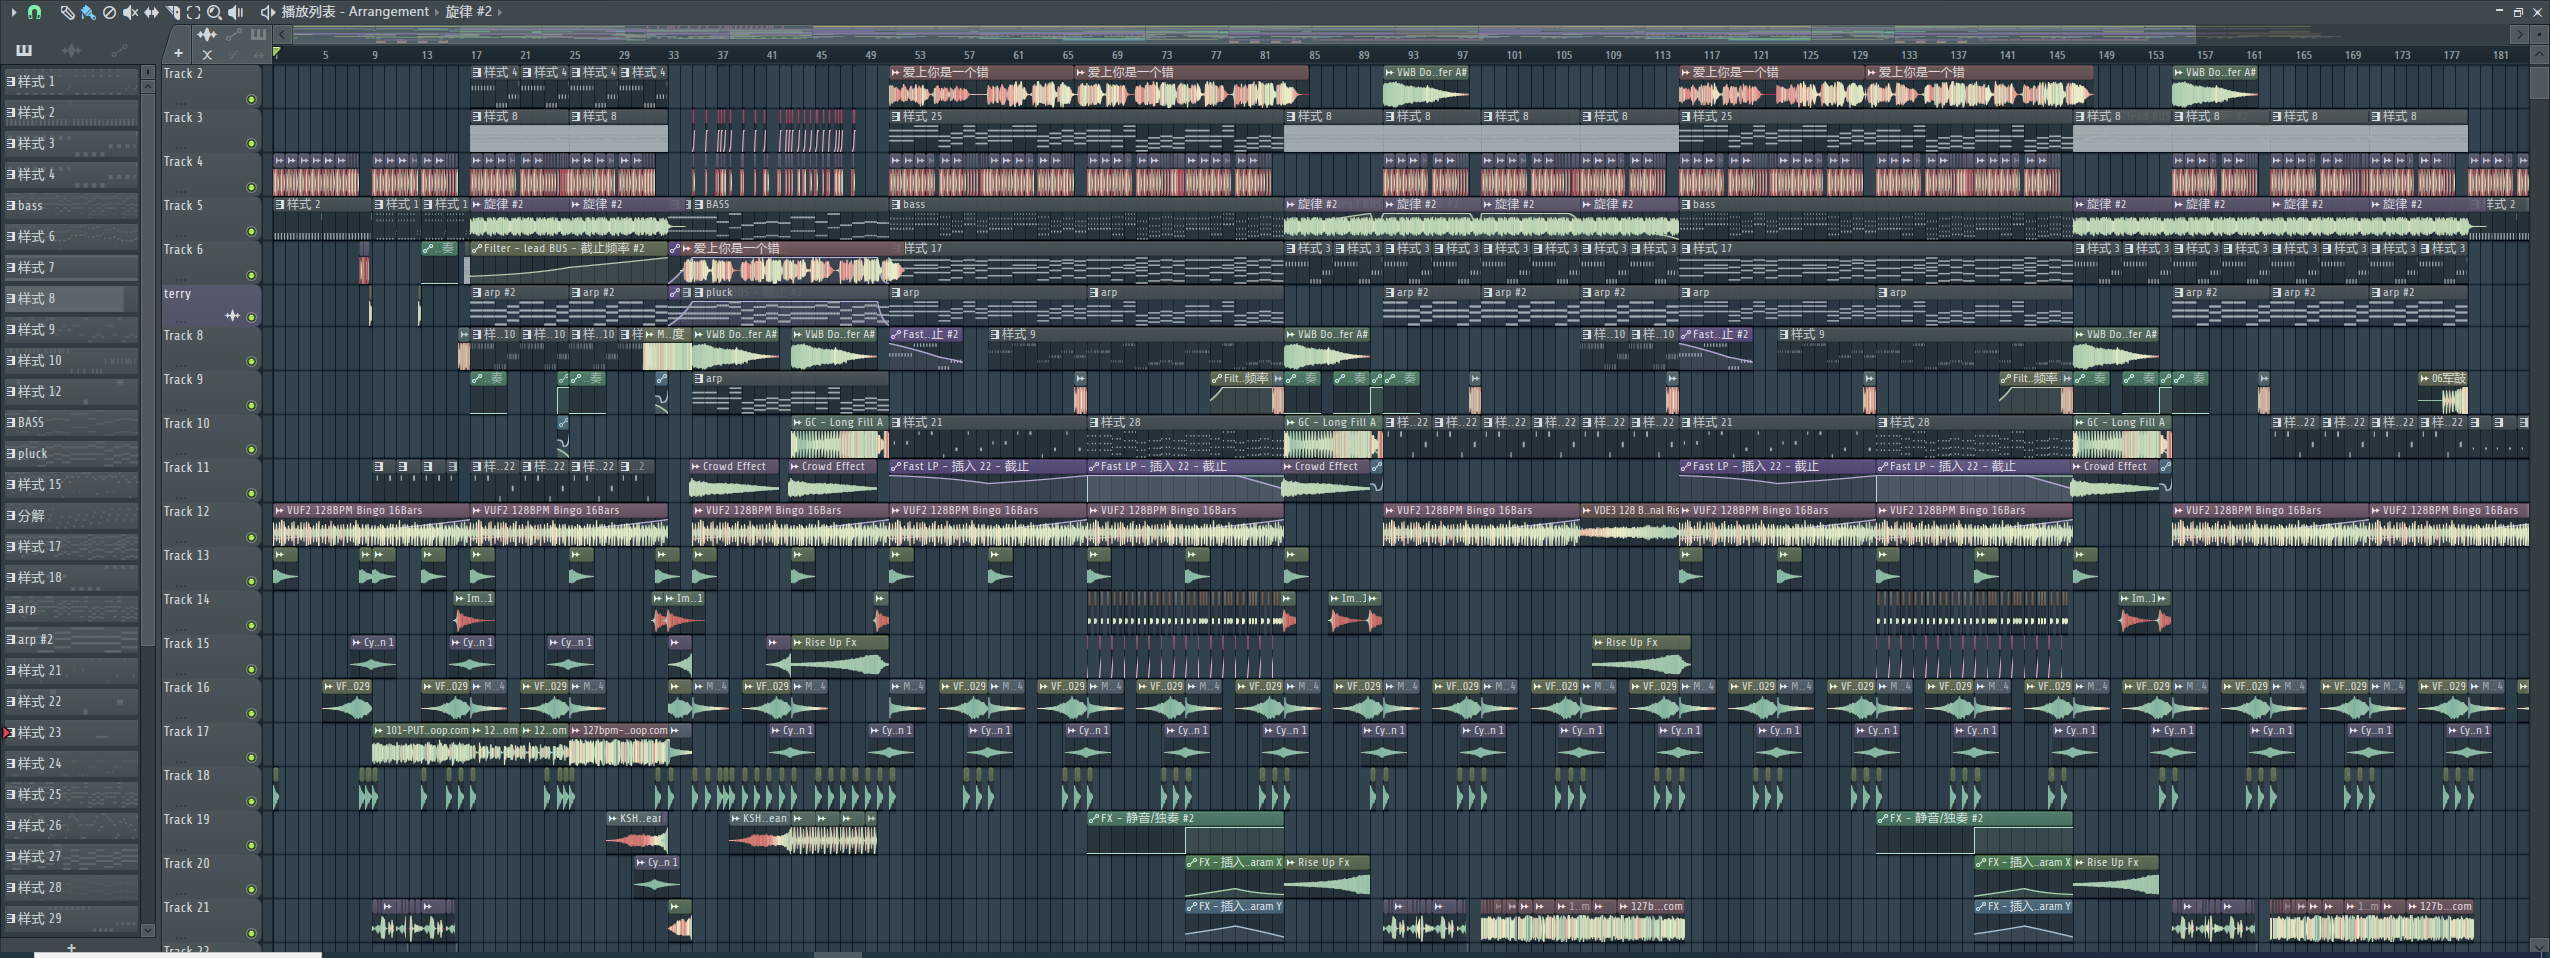The width and height of the screenshot is (2550, 958).
Task: Expand the Arrangement selector arrow
Action: click(437, 12)
